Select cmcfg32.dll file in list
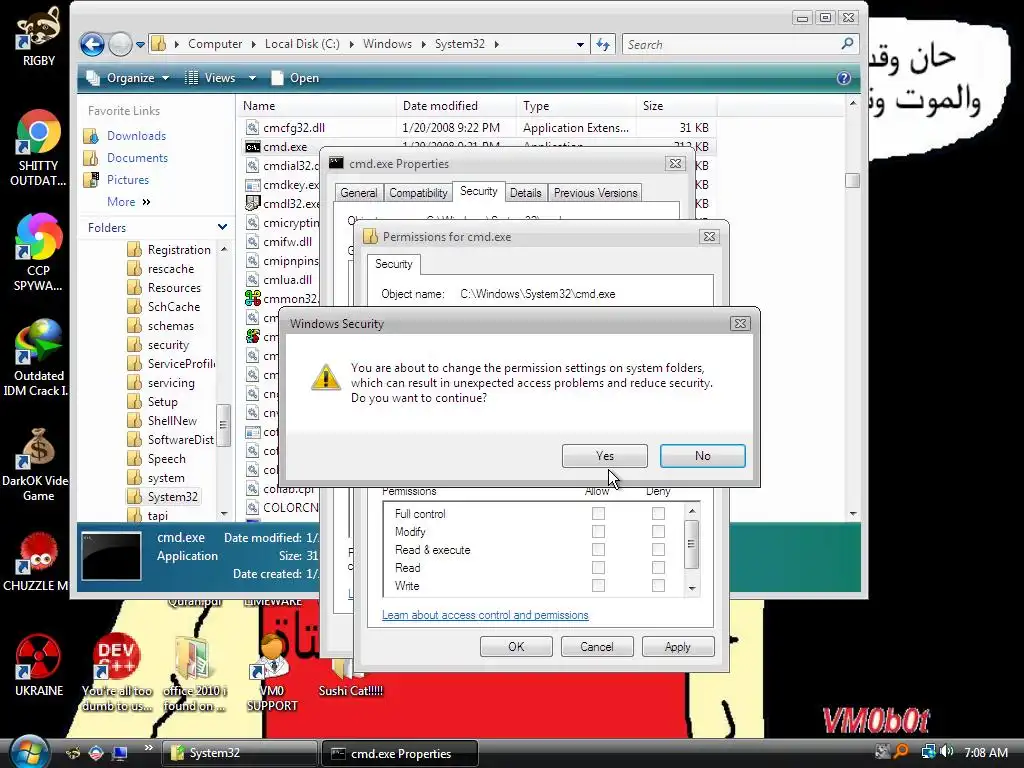The width and height of the screenshot is (1024, 768). click(294, 127)
